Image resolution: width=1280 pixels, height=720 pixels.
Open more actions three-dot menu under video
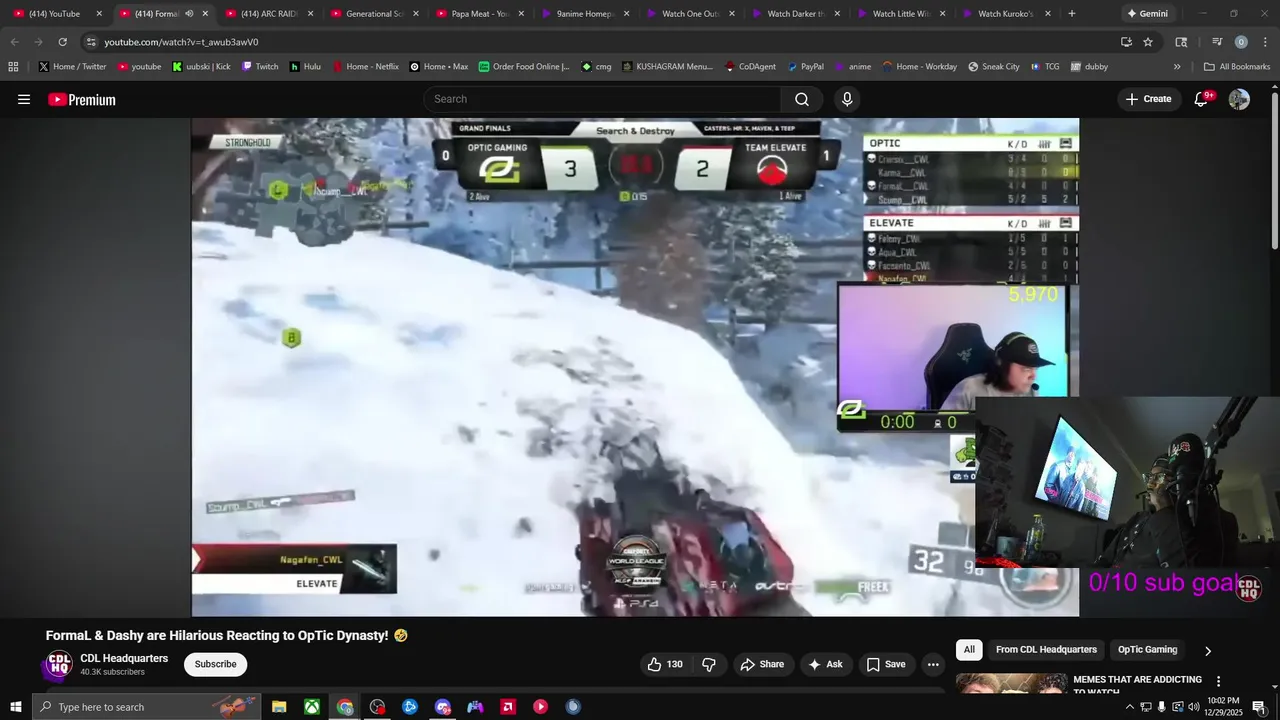[x=933, y=664]
